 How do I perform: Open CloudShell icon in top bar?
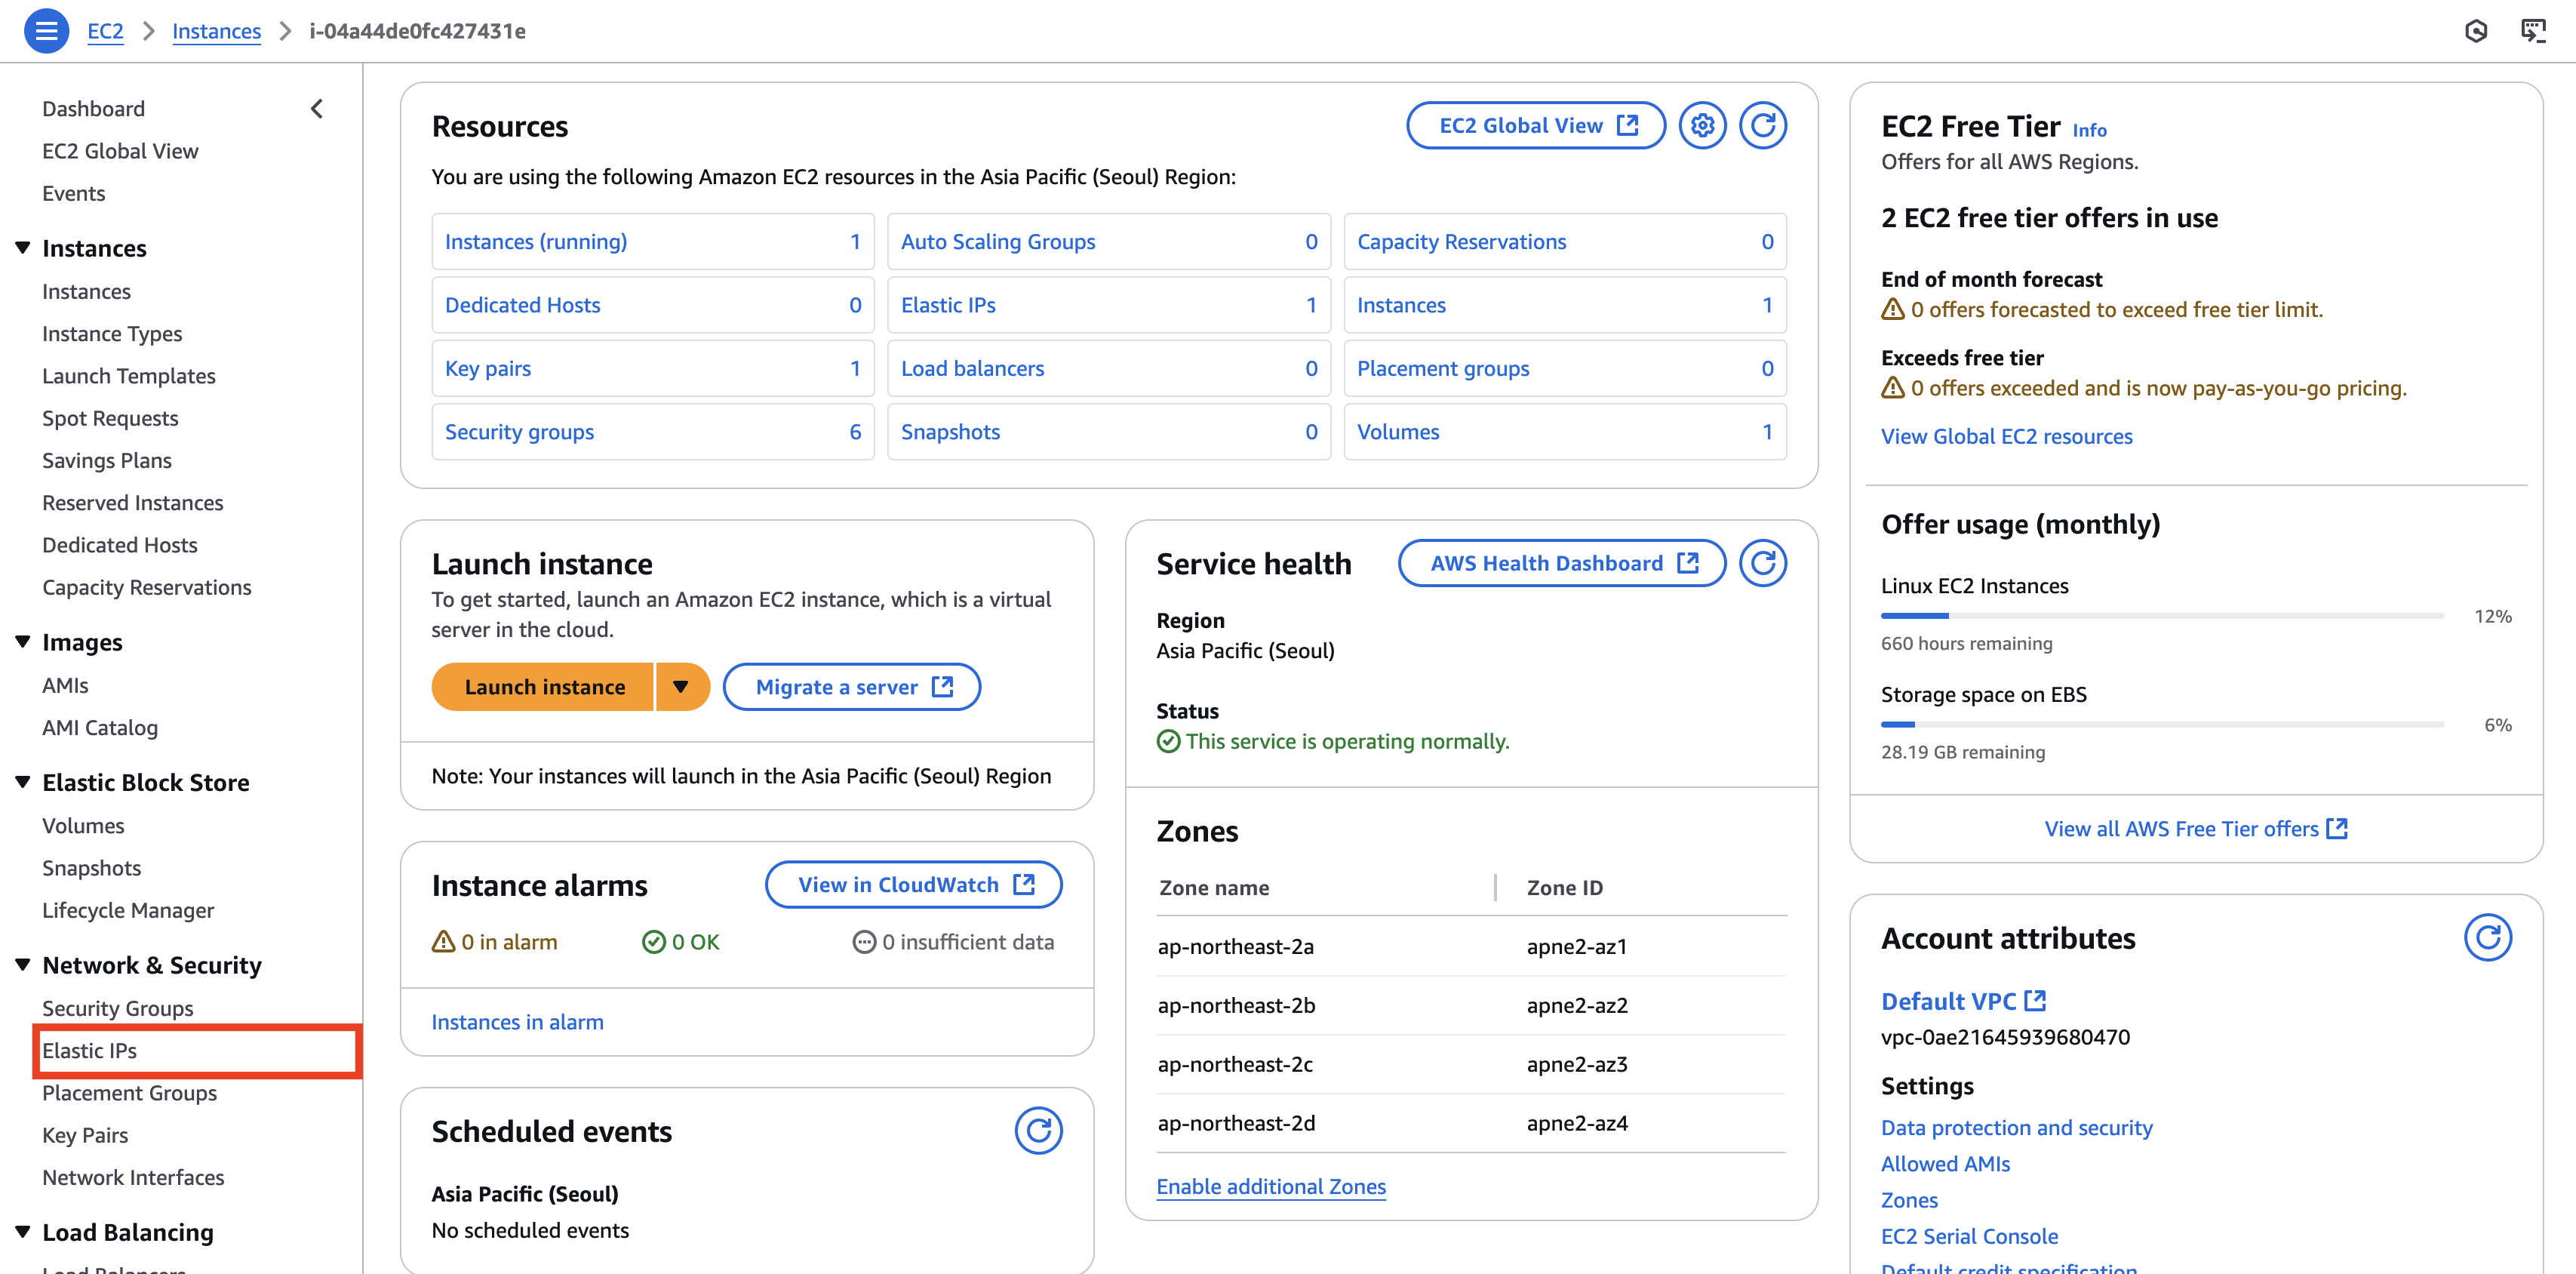[2532, 31]
